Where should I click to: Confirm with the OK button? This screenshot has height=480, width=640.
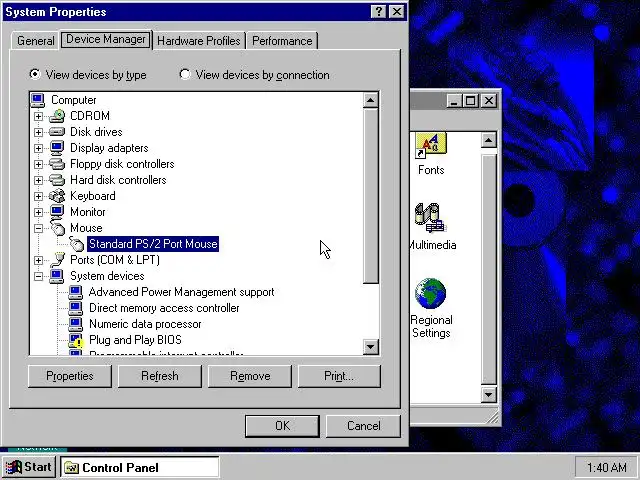tap(282, 426)
